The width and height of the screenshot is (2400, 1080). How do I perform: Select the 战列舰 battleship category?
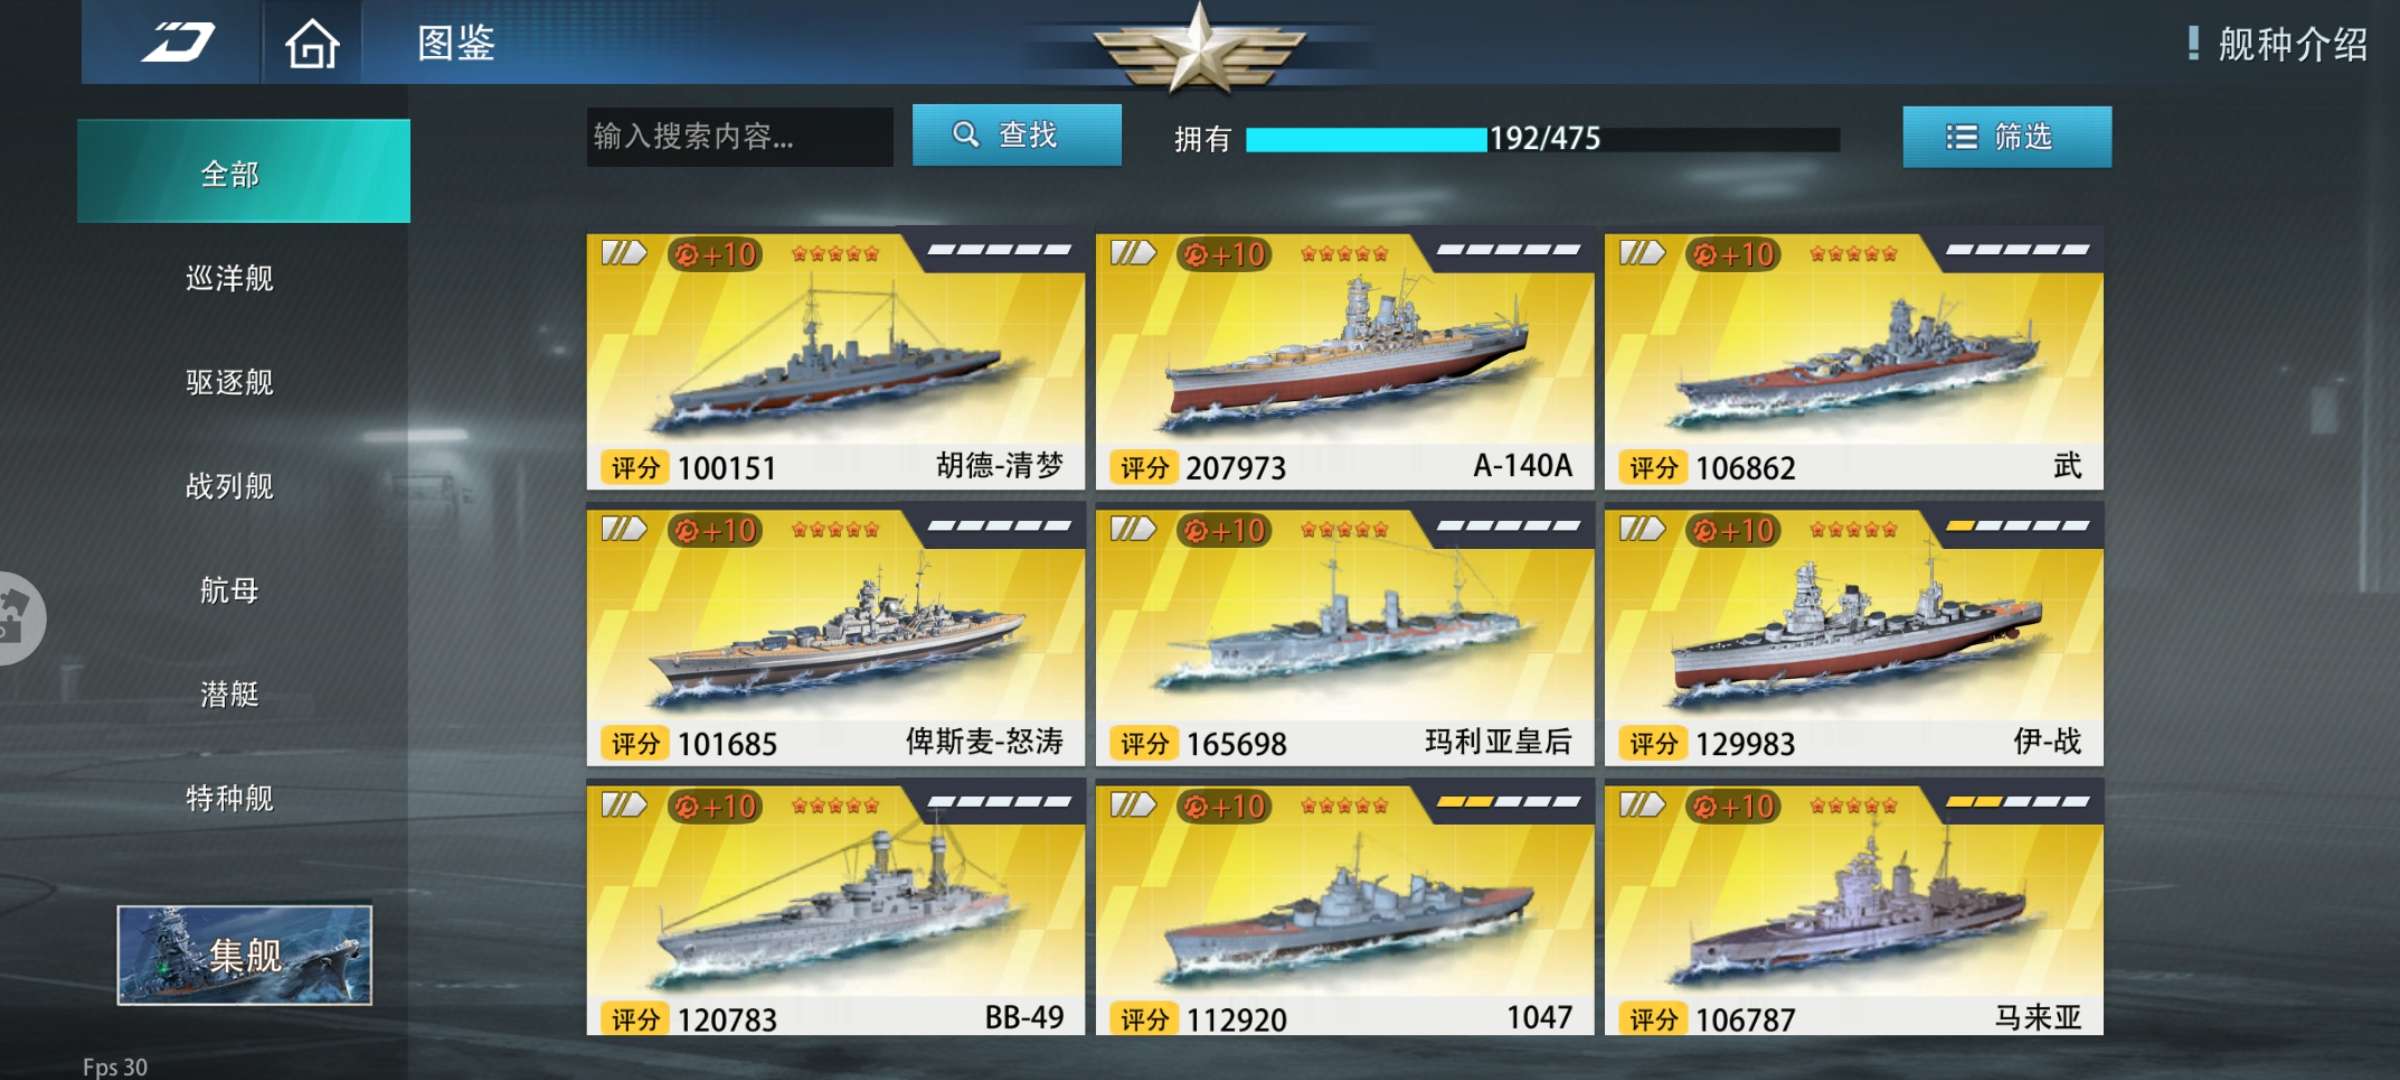coord(230,486)
